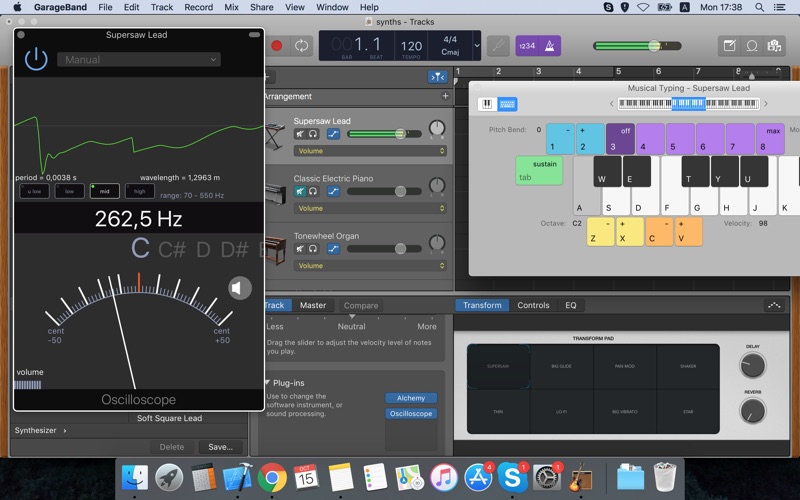Open the media browser icon
This screenshot has width=800, height=500.
774,46
